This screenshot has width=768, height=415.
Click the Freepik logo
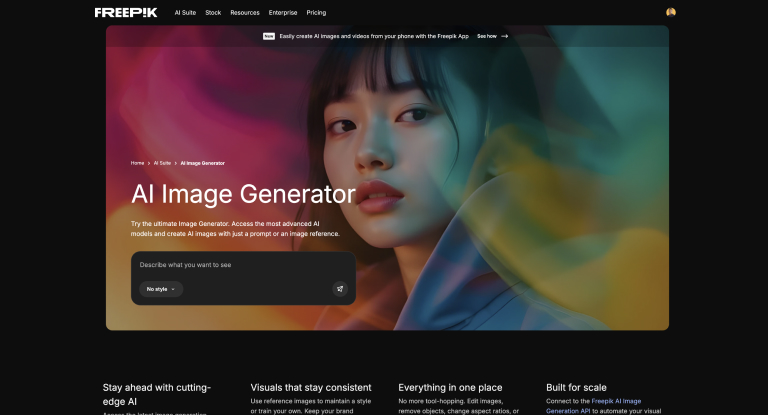[126, 13]
